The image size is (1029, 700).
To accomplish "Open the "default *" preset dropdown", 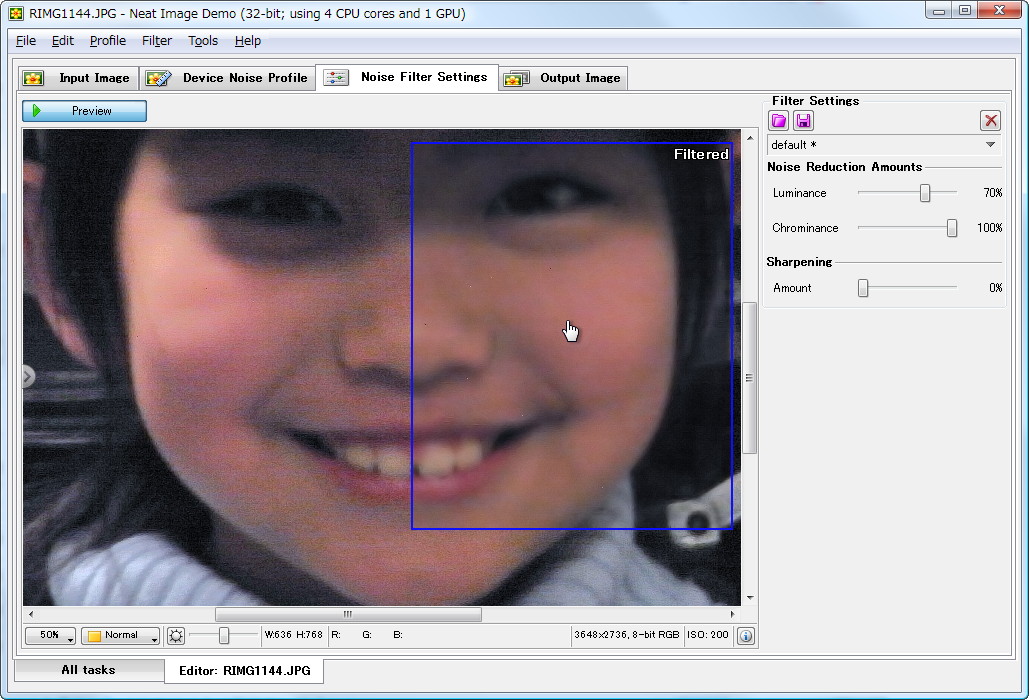I will [990, 144].
